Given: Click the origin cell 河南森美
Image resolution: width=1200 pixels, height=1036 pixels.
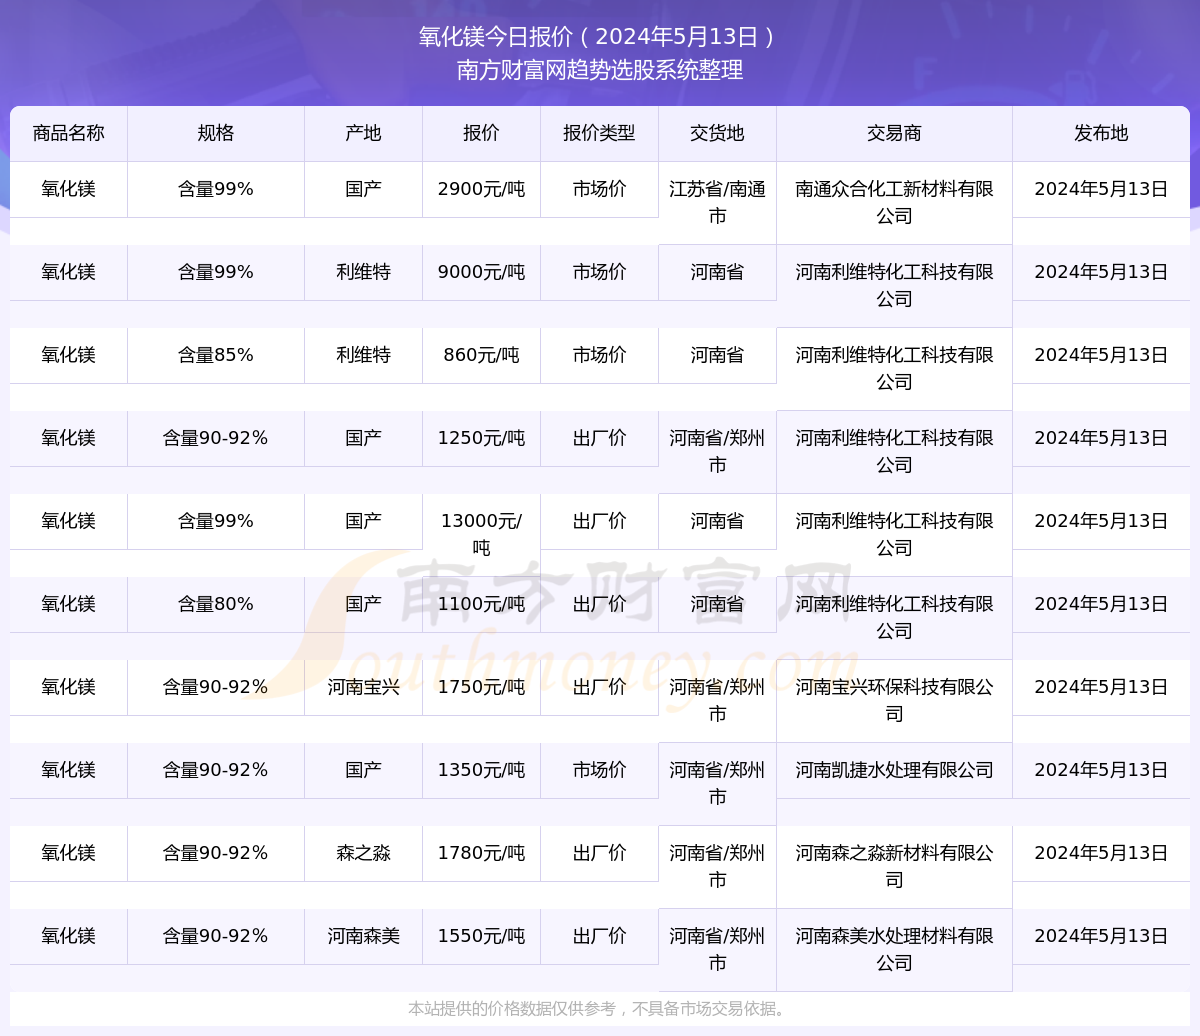Looking at the screenshot, I should (363, 936).
